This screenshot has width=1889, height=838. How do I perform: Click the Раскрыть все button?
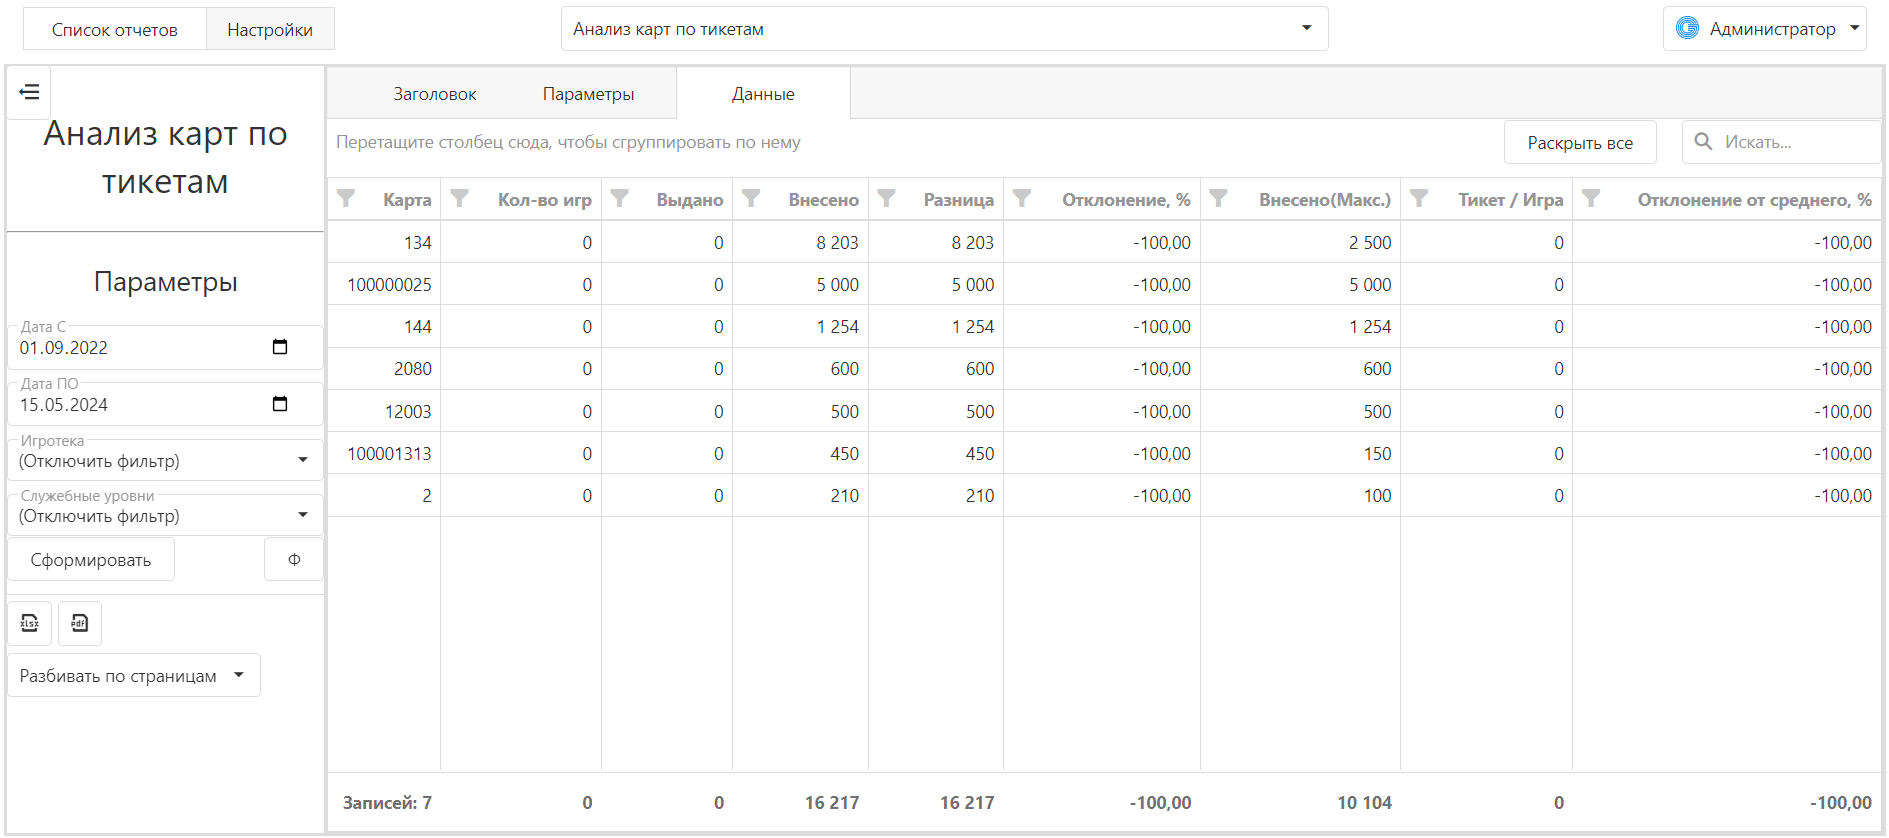pos(1580,142)
